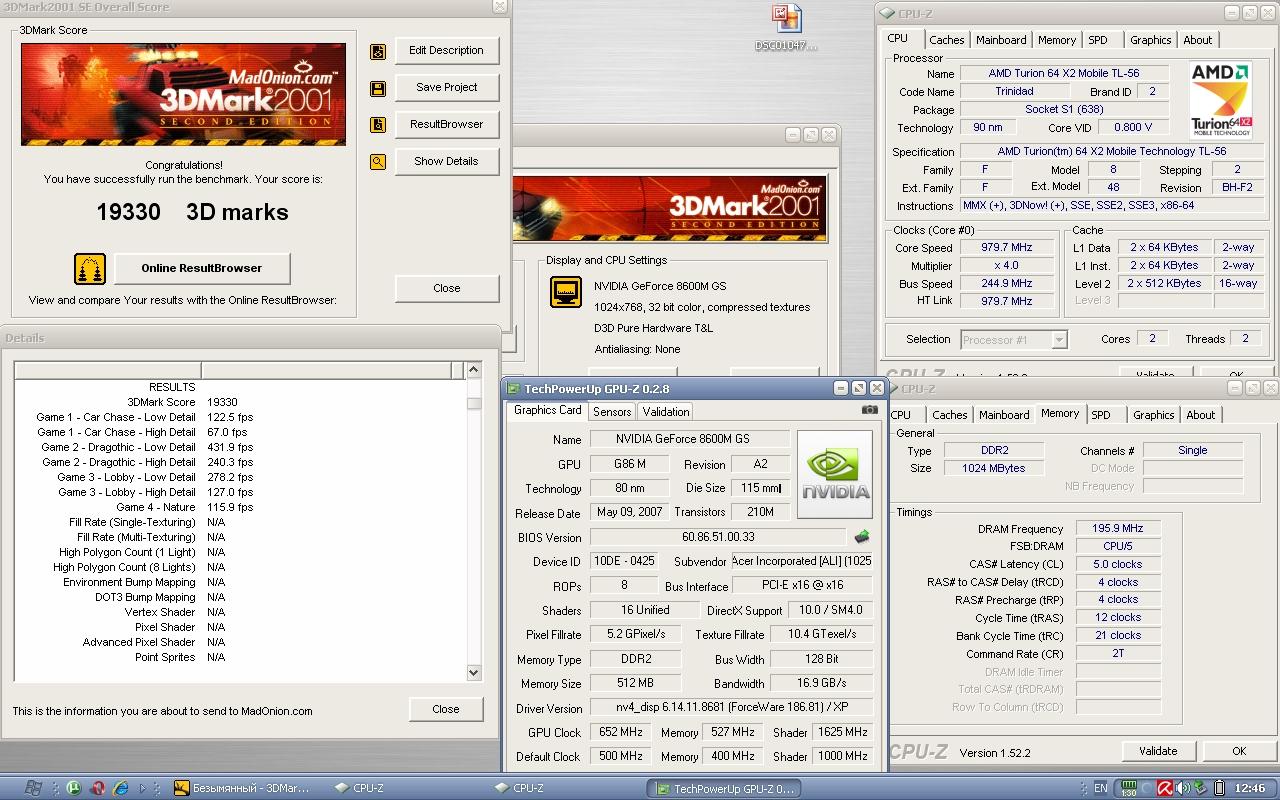Select the Graphics Card tab in GPU-Z

pyautogui.click(x=547, y=410)
